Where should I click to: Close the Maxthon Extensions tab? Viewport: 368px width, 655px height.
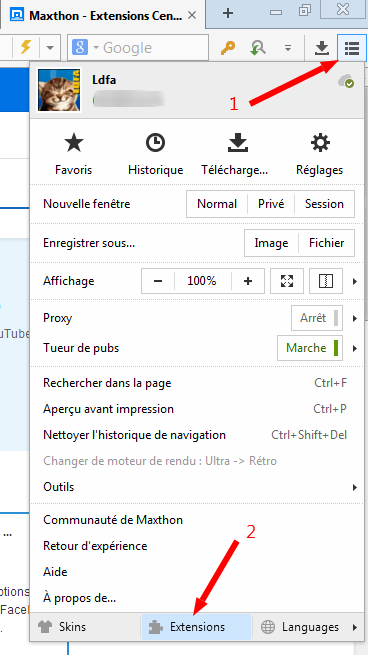[x=192, y=15]
